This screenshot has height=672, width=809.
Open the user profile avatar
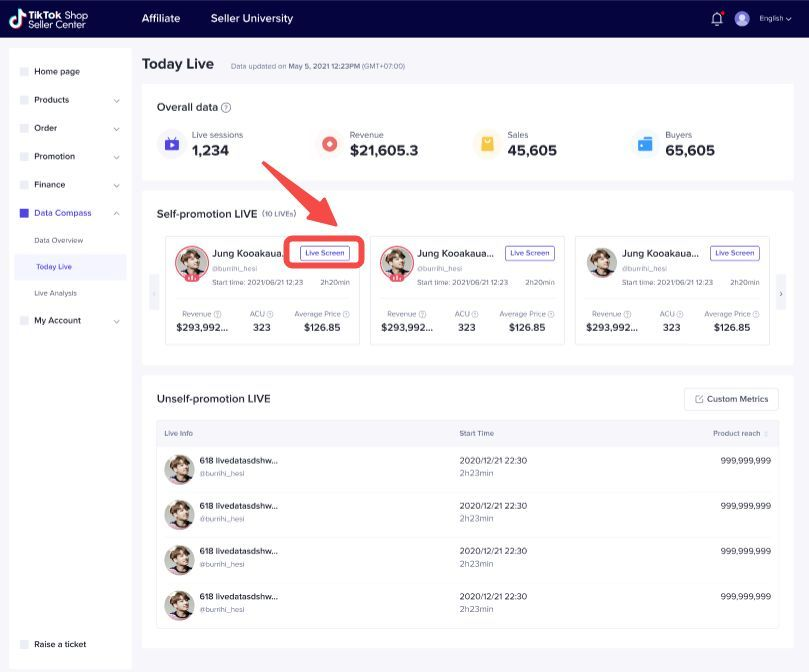click(742, 18)
